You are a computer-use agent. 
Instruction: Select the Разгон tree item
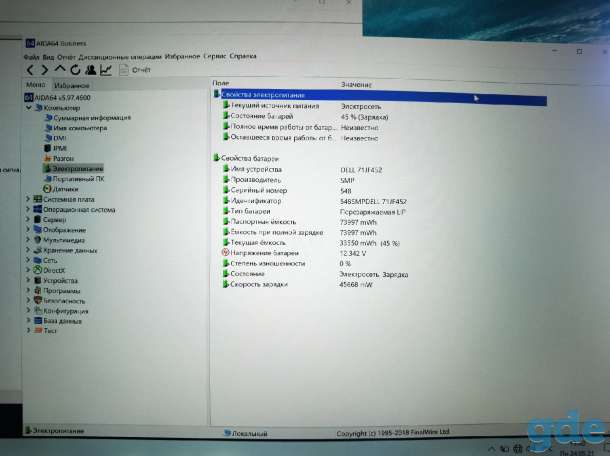tap(59, 158)
